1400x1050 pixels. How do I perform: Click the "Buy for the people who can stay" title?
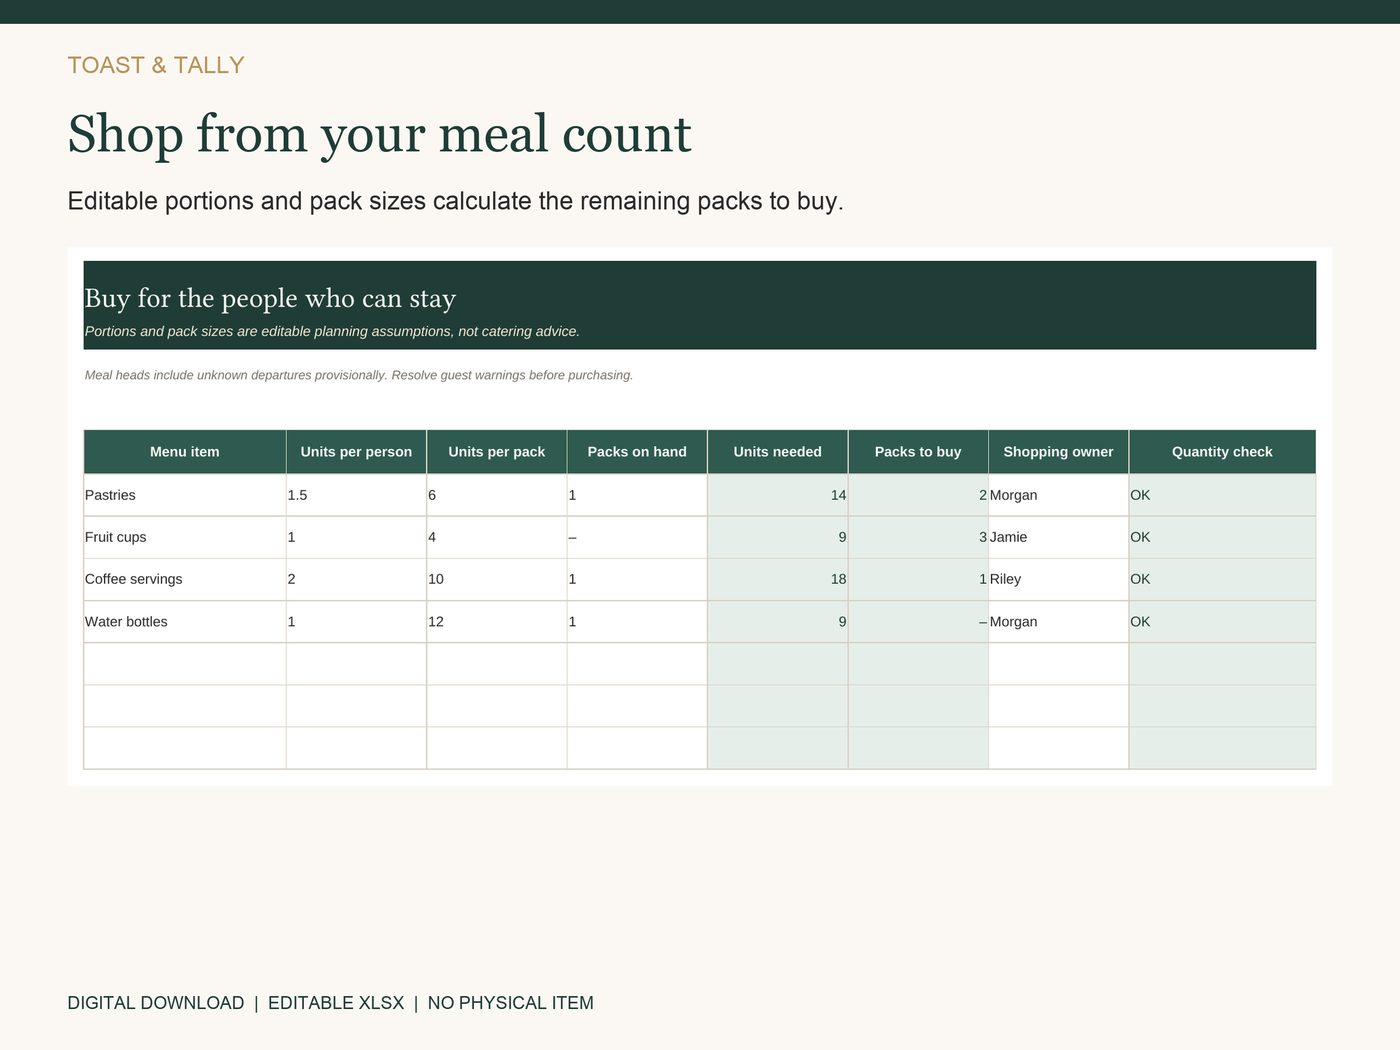(270, 298)
